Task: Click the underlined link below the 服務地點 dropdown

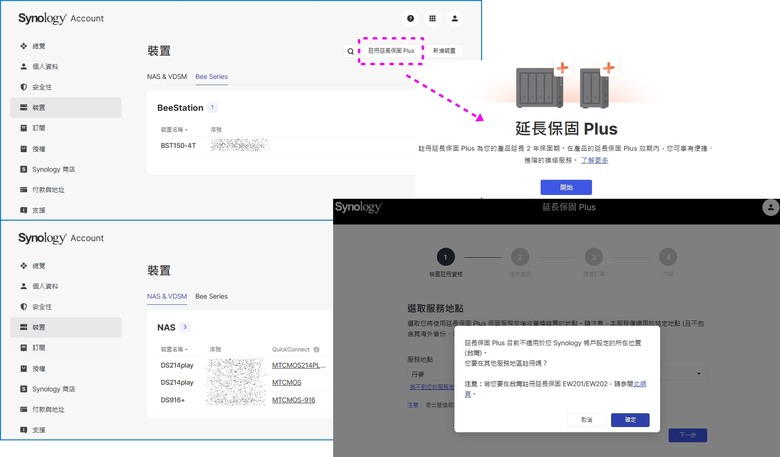Action: pyautogui.click(x=431, y=387)
